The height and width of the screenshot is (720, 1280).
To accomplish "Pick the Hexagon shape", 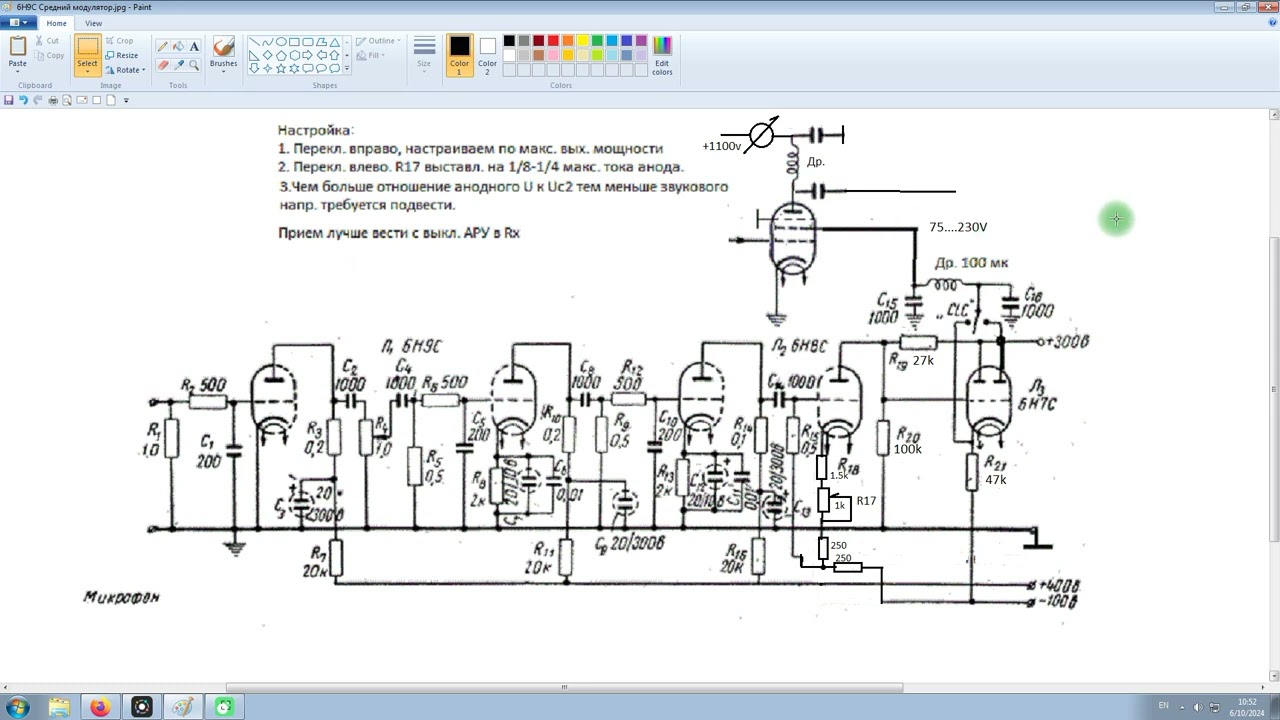I will click(x=294, y=55).
